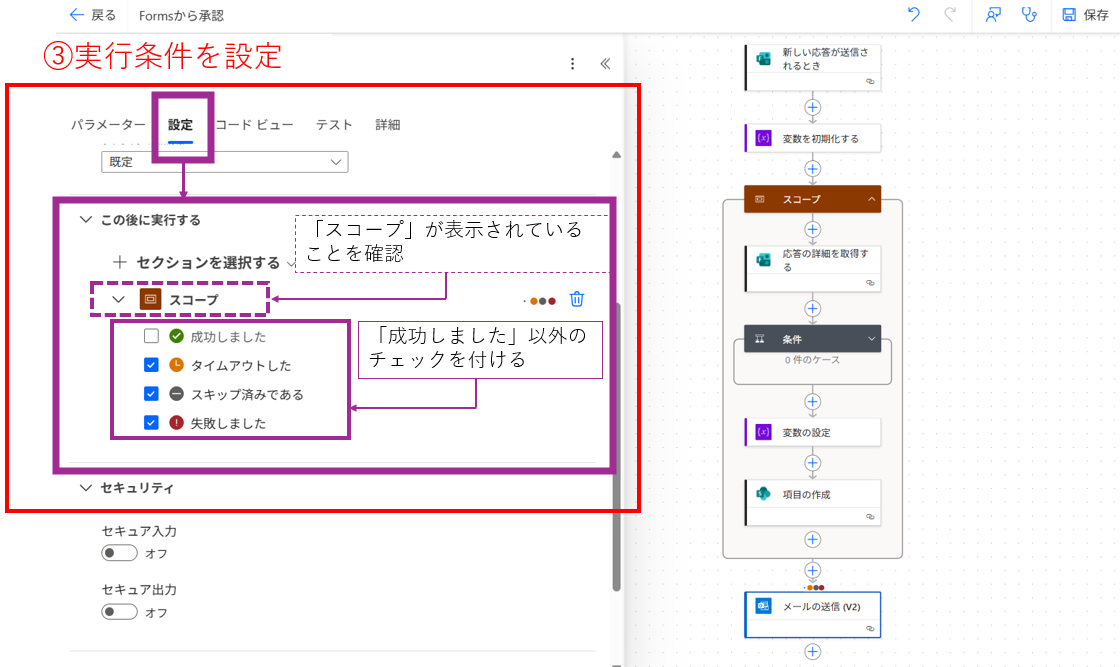Click the plus icon below メールの送信 node
Screen dimensions: 1120x667
(x=813, y=651)
